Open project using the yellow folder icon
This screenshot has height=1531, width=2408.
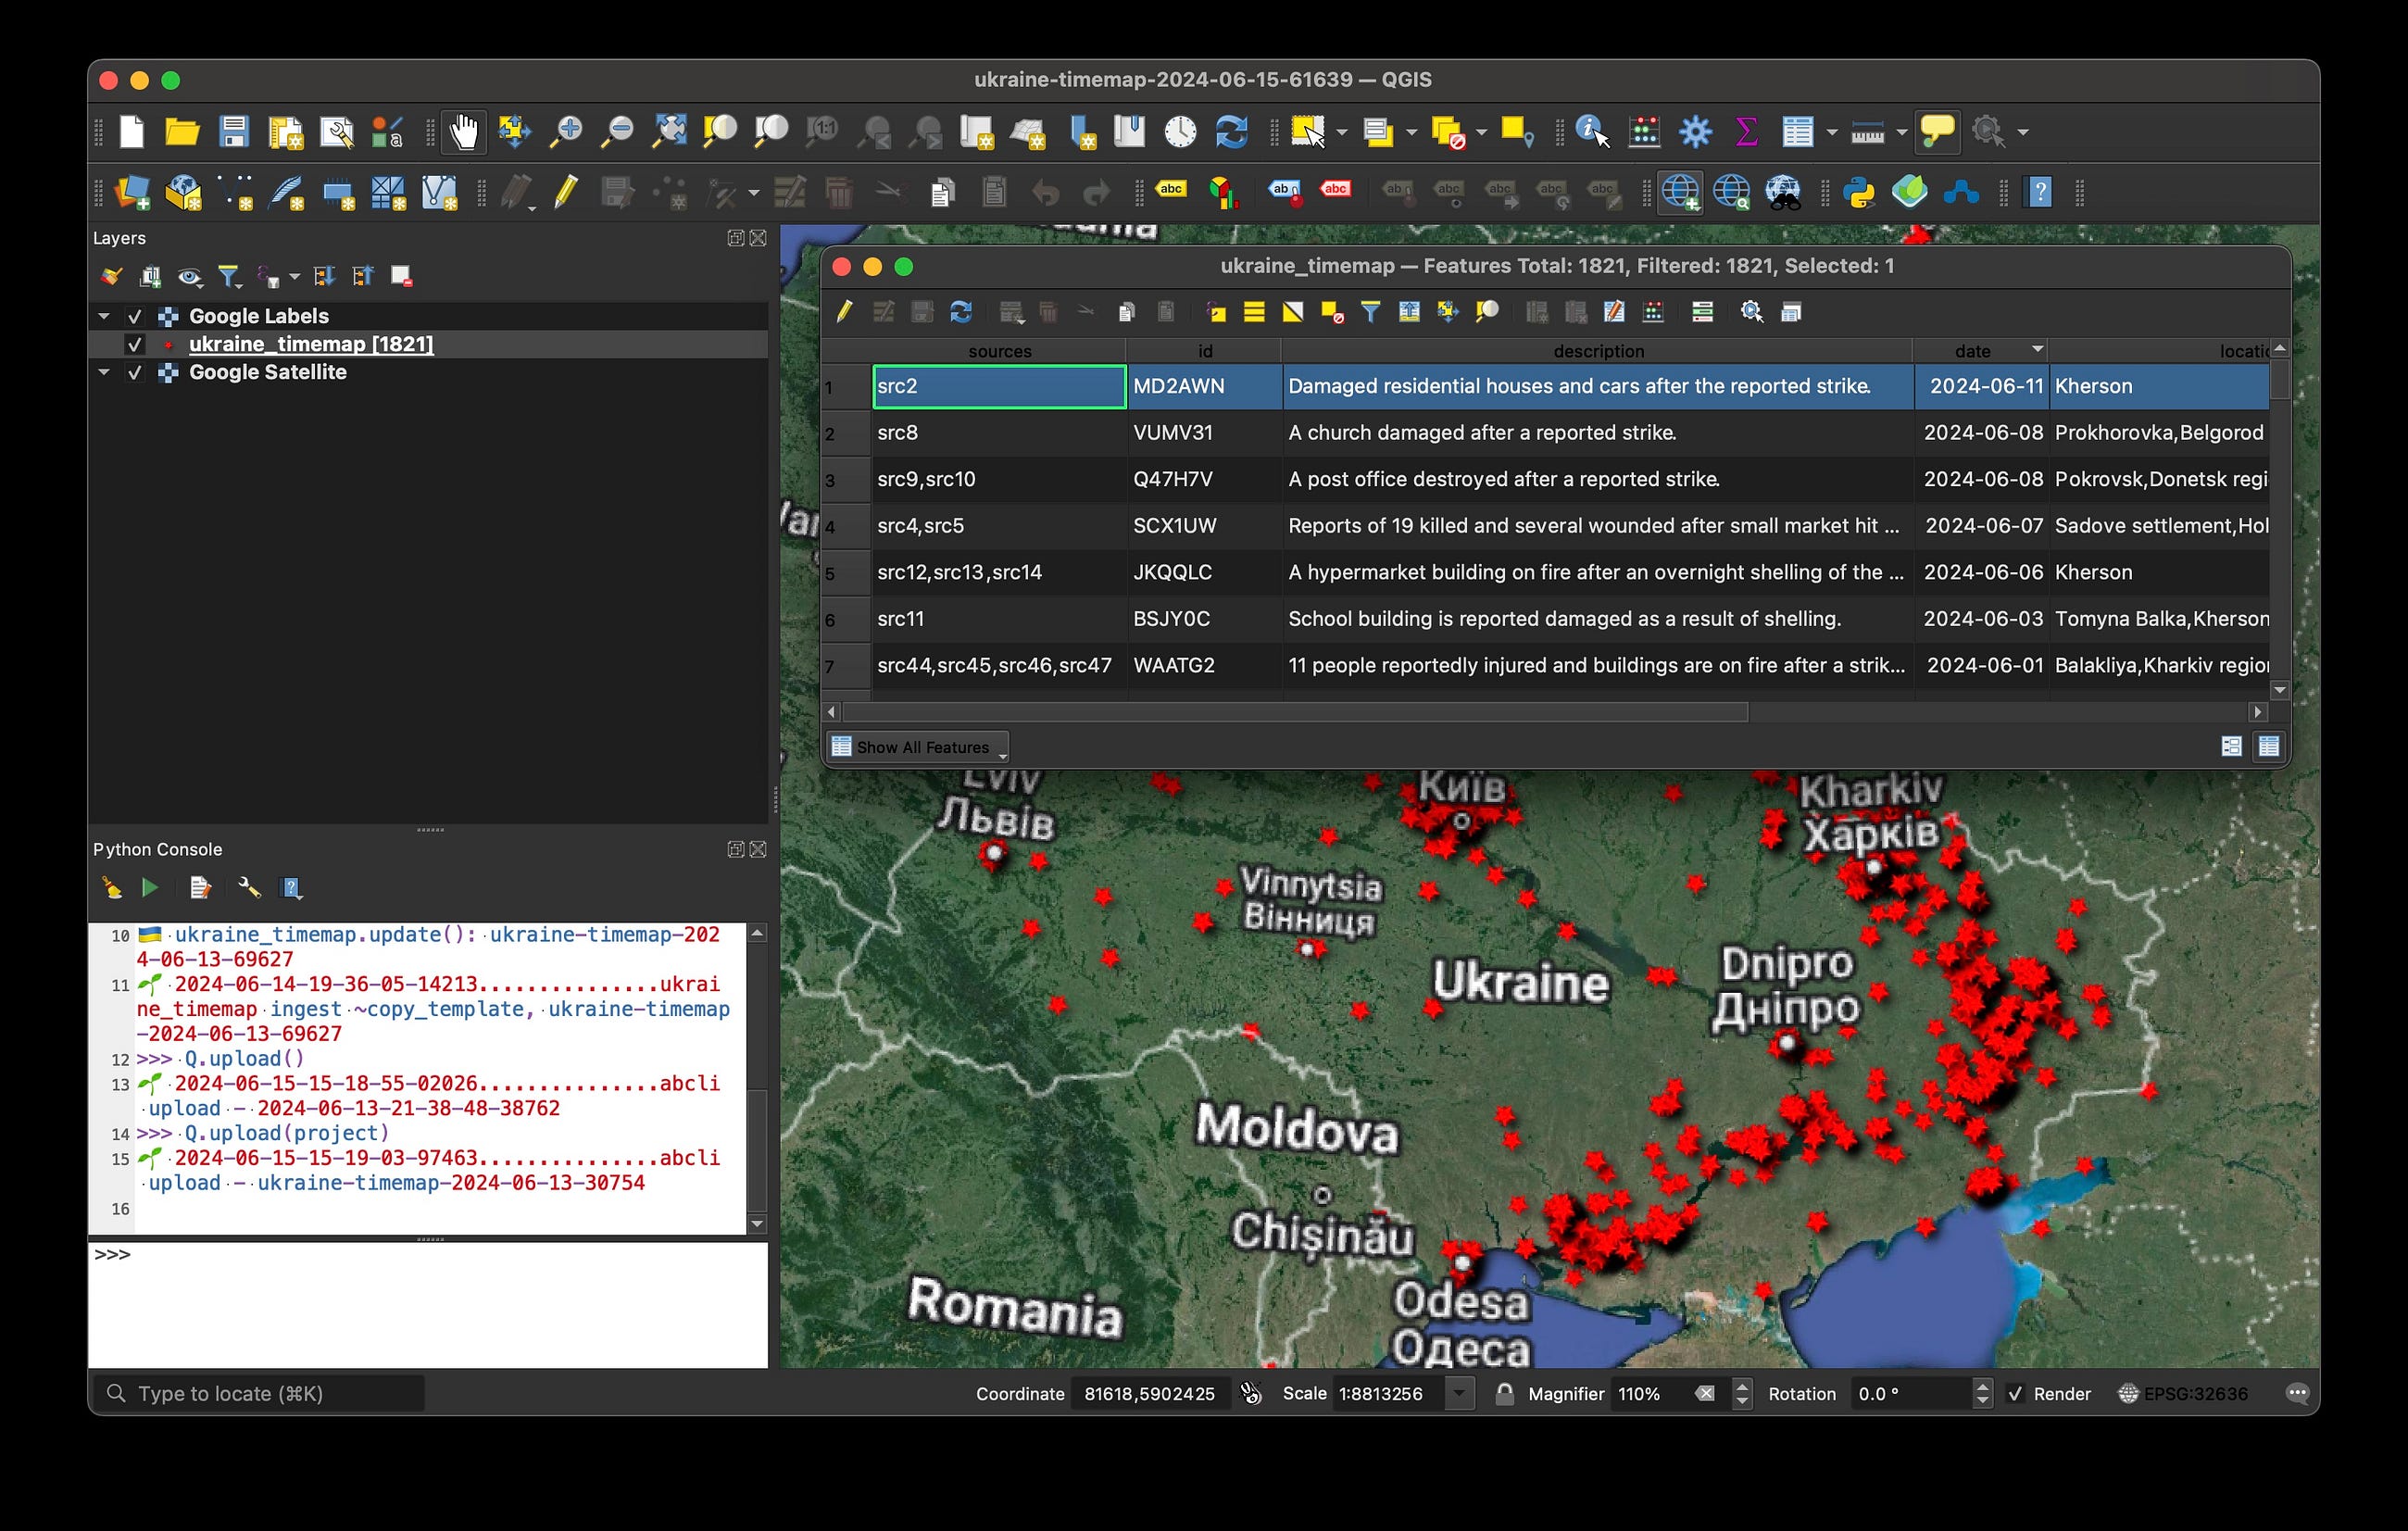[x=181, y=131]
